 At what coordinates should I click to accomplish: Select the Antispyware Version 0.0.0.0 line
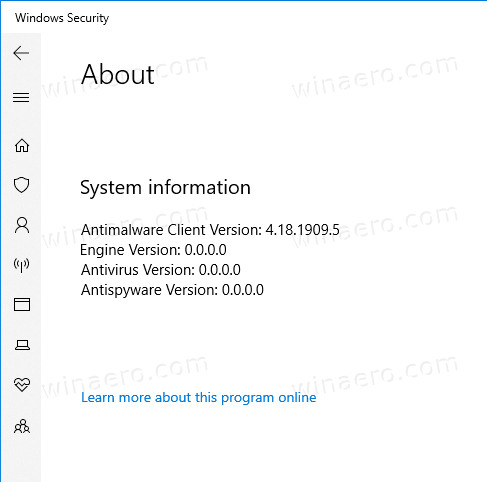pyautogui.click(x=172, y=290)
